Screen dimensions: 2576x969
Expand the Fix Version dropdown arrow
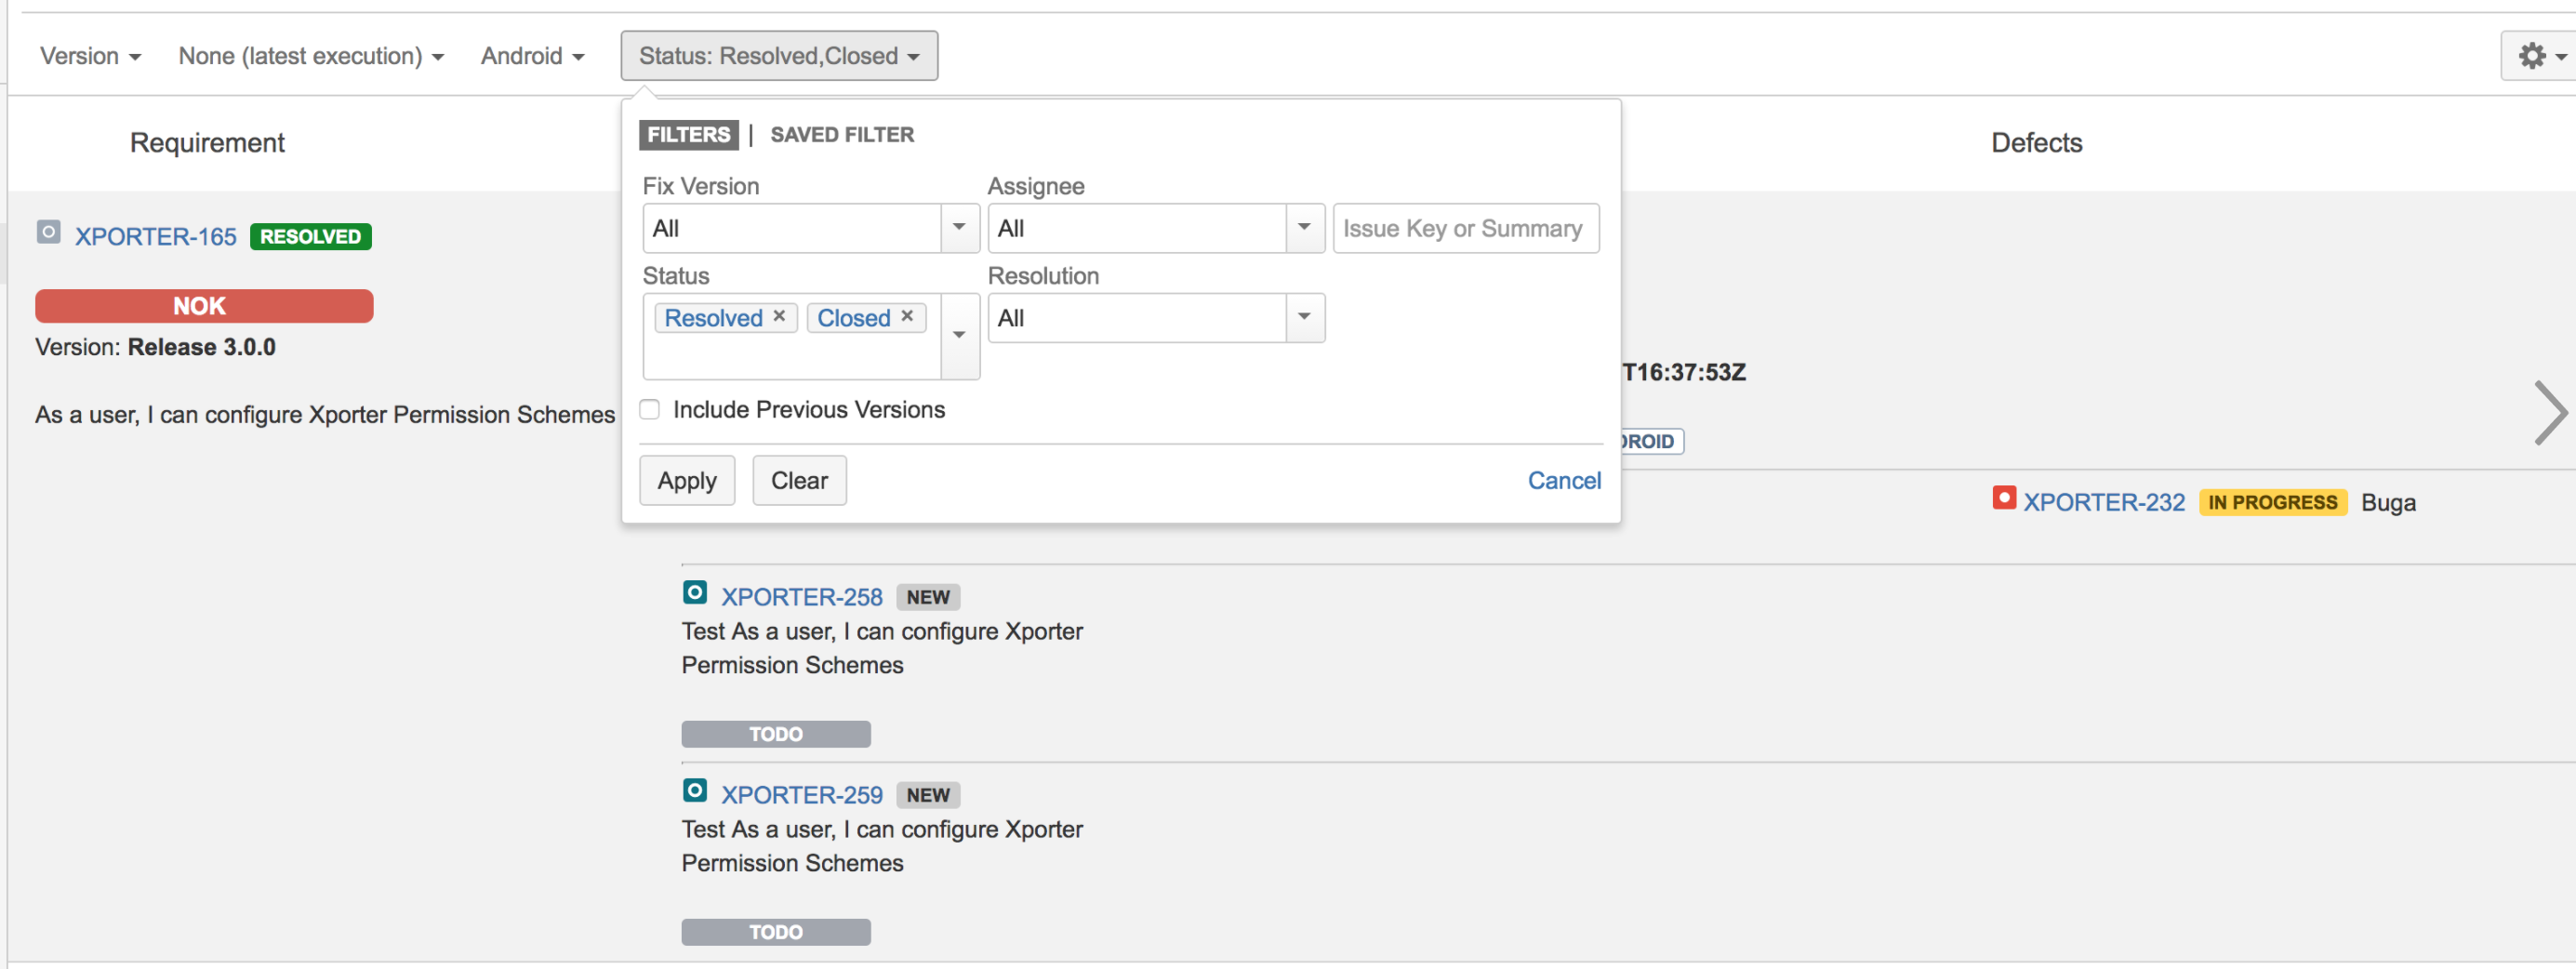click(960, 228)
